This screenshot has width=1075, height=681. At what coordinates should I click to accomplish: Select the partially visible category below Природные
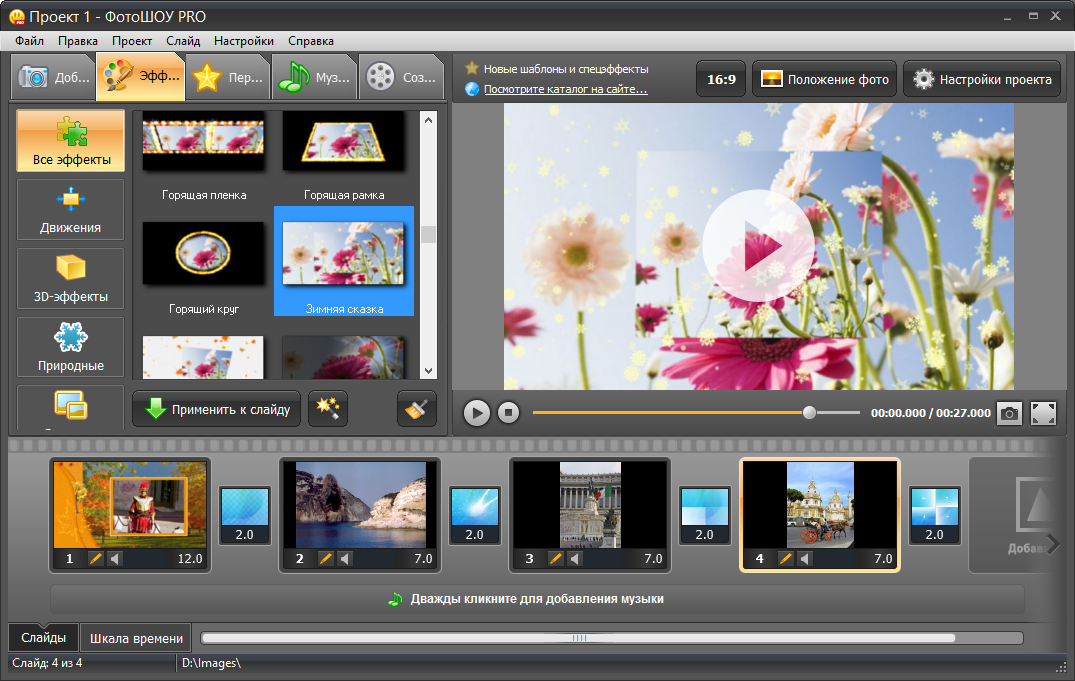[71, 407]
